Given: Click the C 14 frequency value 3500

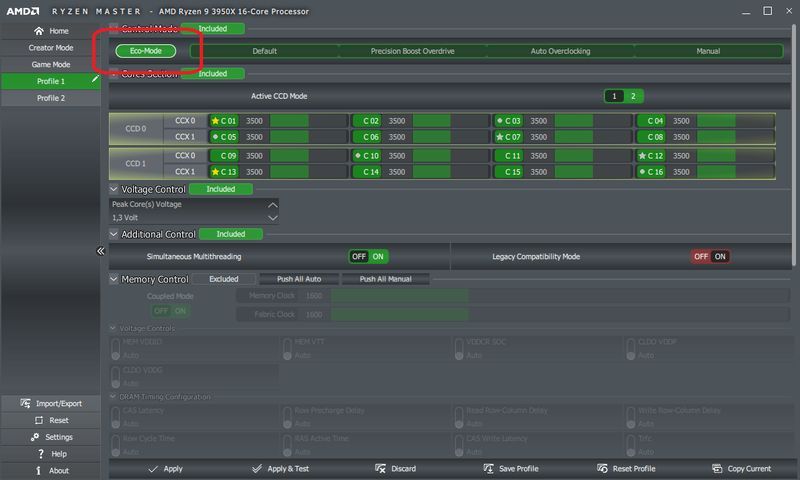Looking at the screenshot, I should click(x=397, y=172).
